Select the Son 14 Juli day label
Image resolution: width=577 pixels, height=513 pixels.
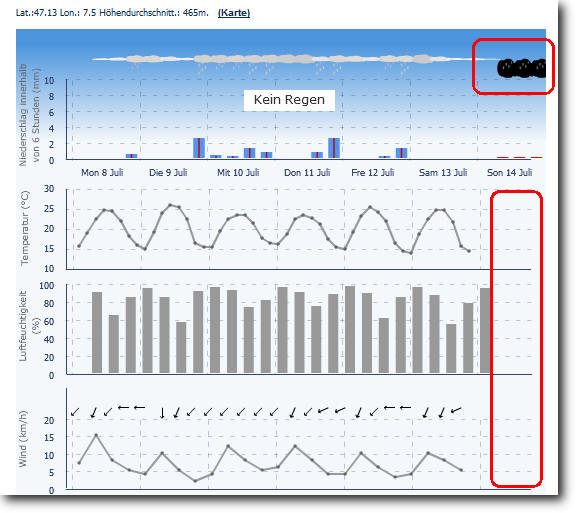509,172
